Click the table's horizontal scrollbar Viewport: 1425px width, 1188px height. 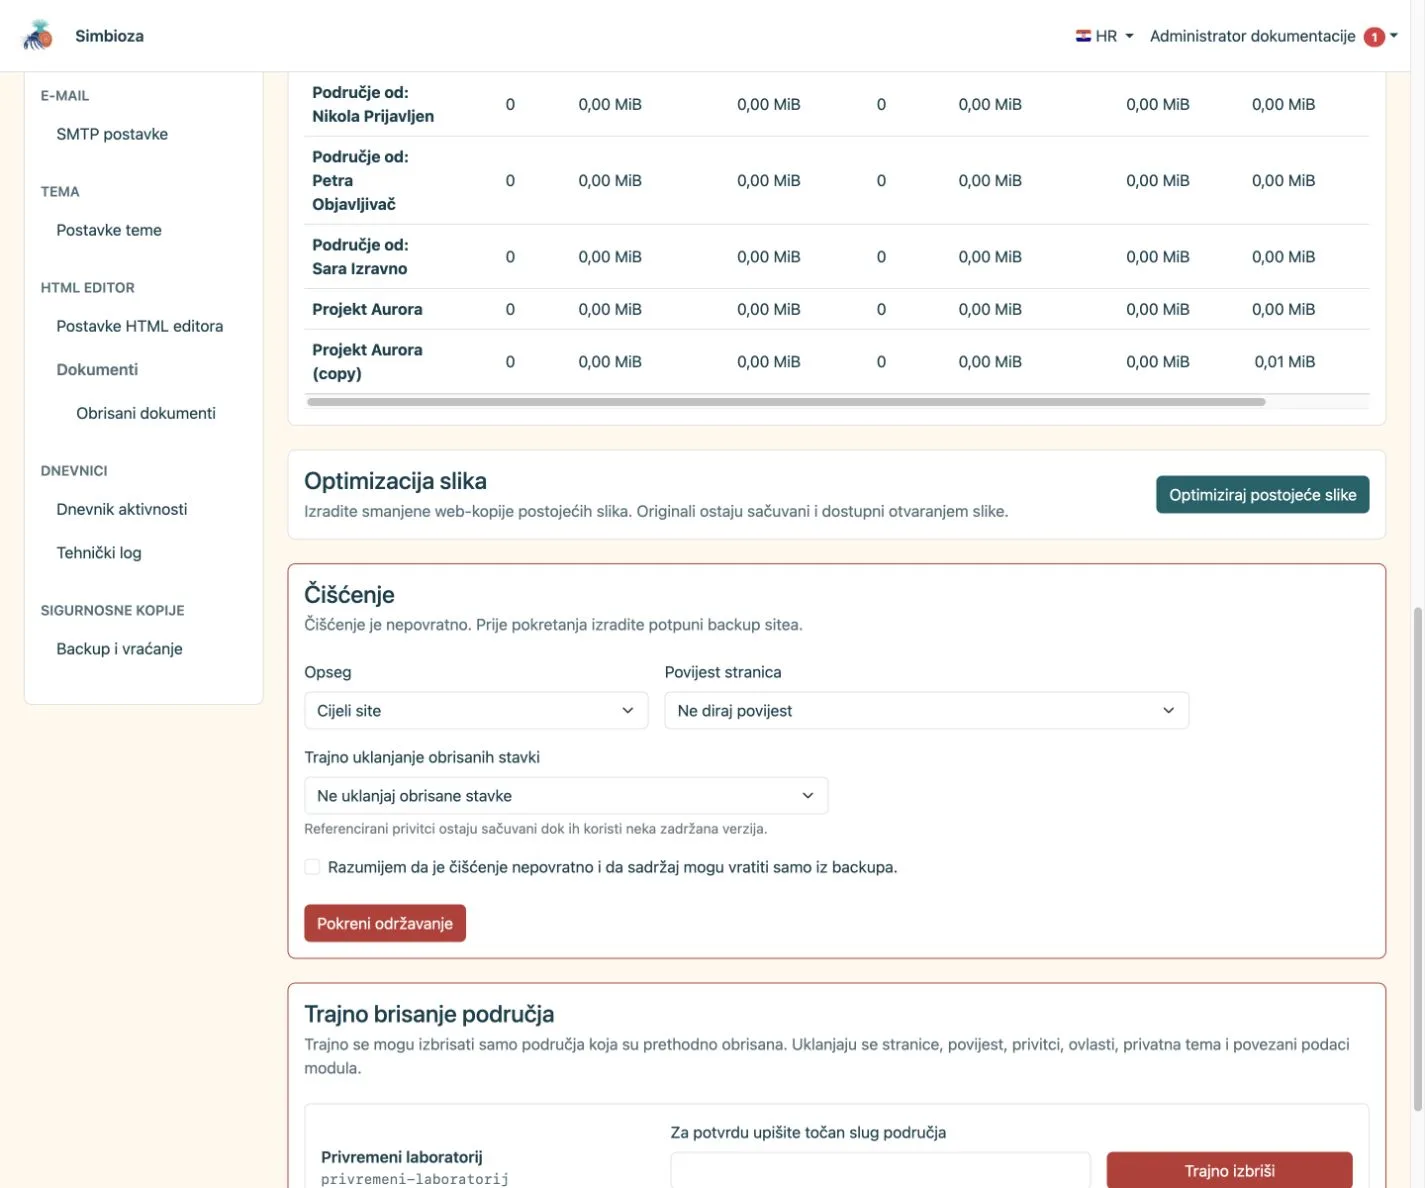pos(786,402)
